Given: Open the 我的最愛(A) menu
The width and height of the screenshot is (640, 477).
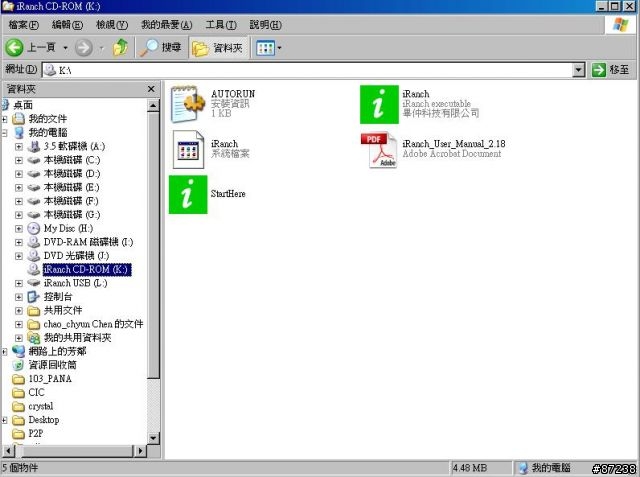Looking at the screenshot, I should pos(166,25).
